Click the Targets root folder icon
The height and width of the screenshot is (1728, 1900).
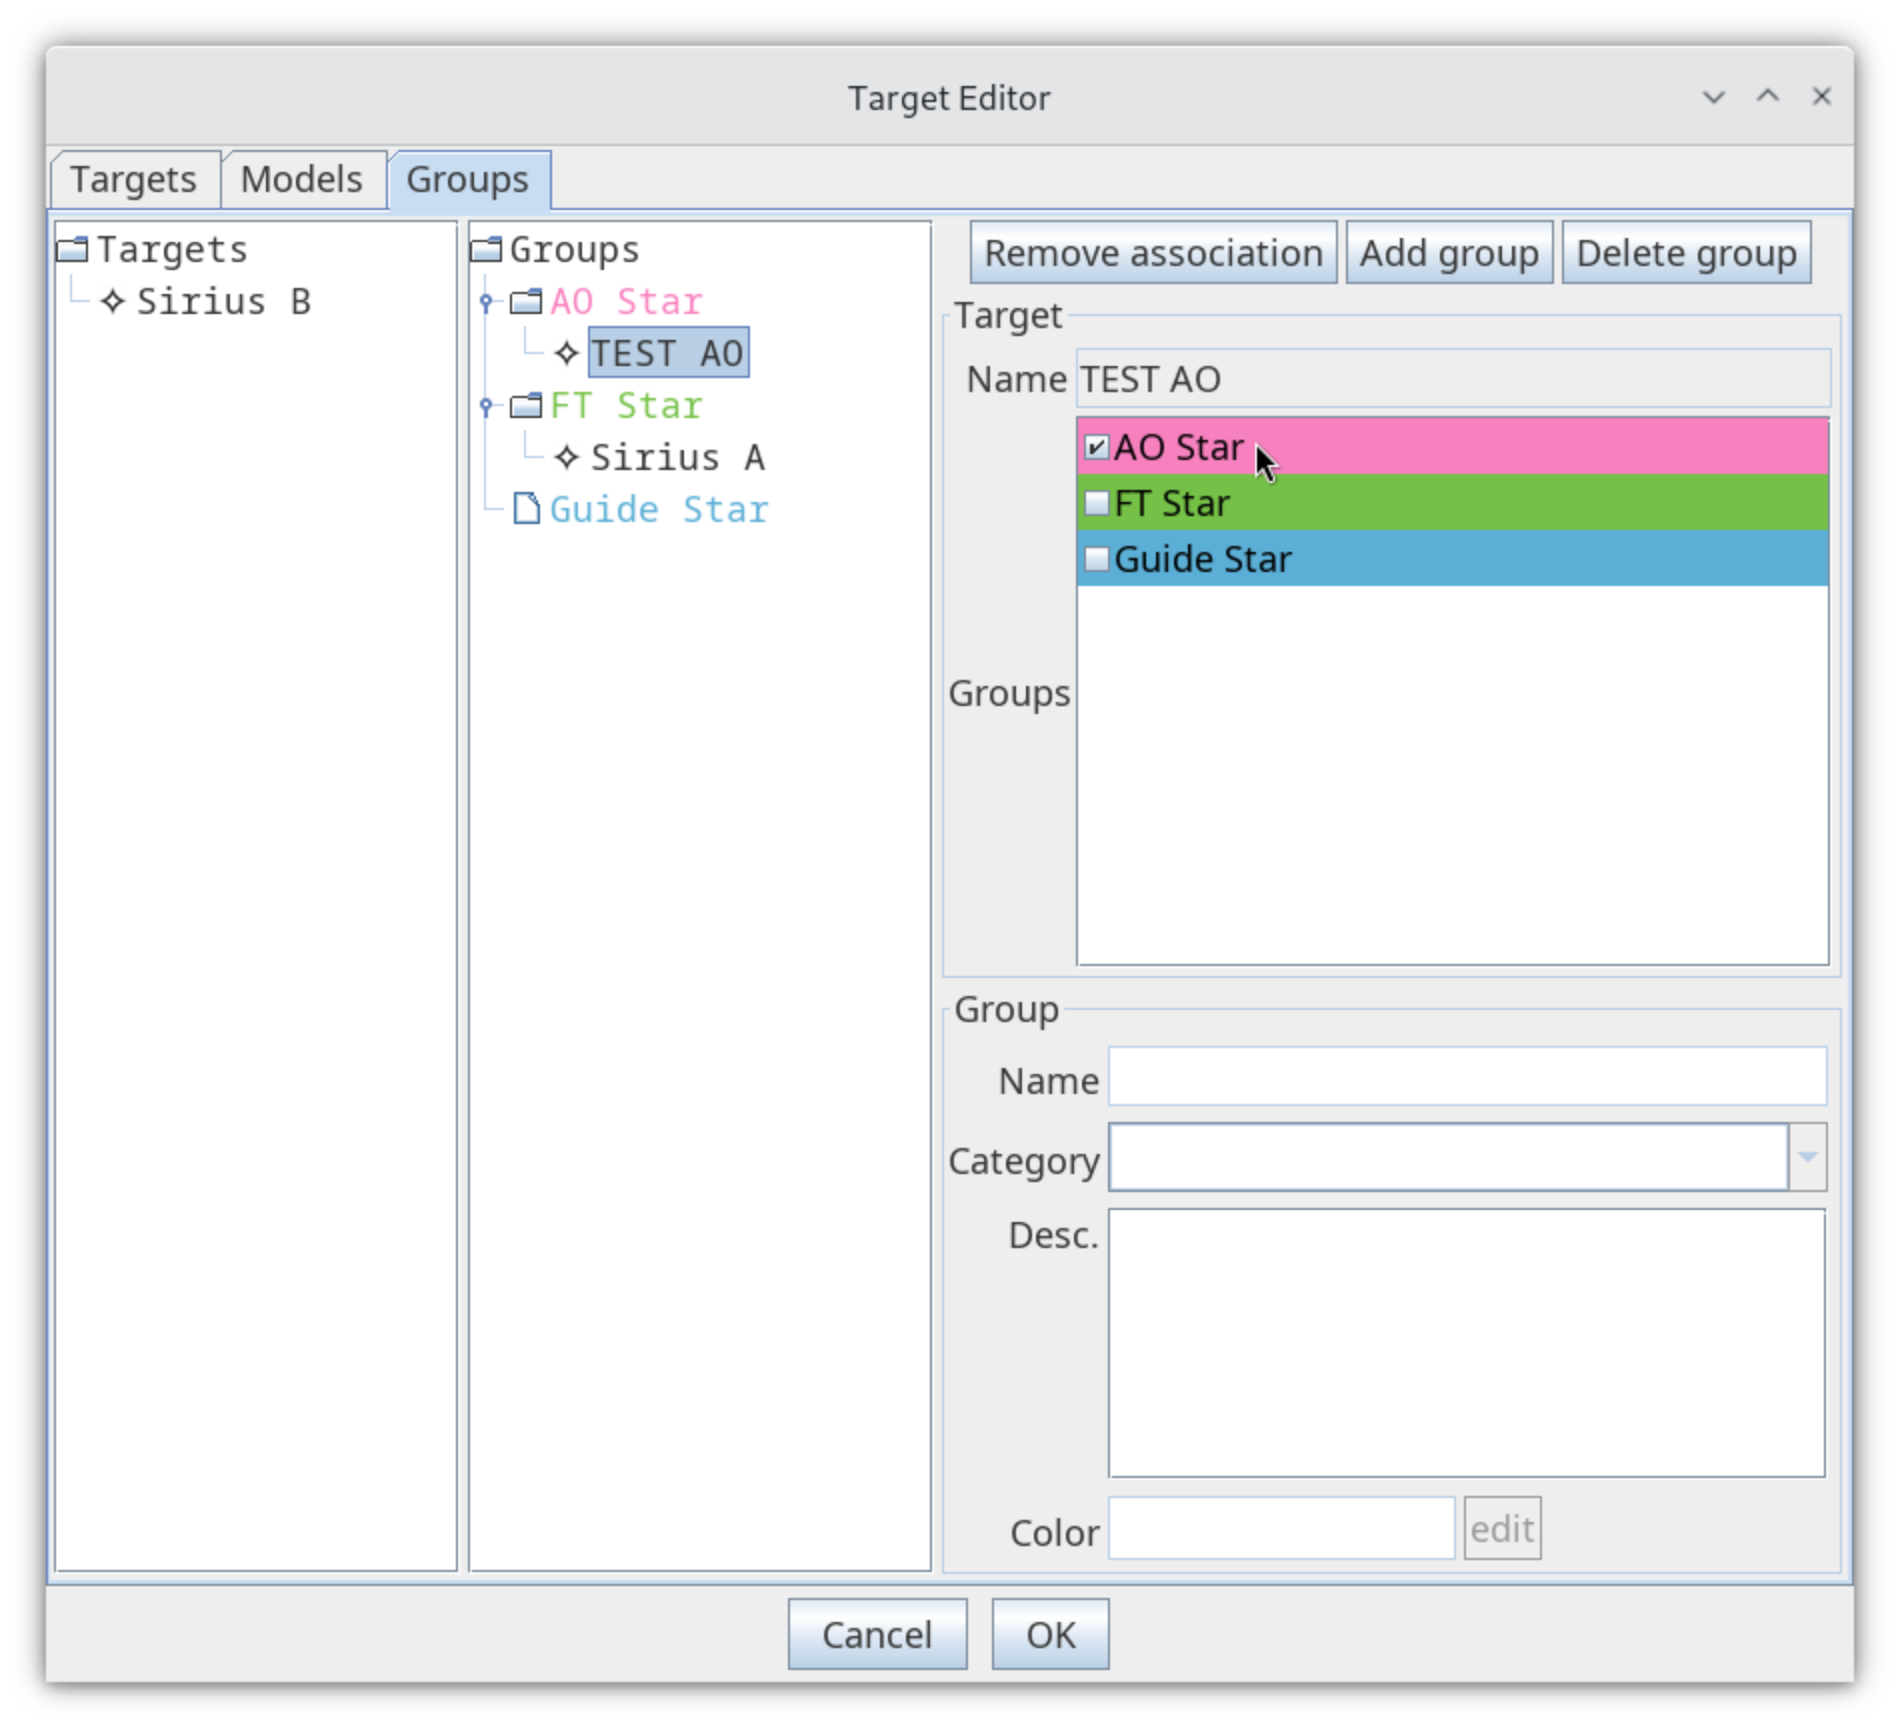[x=72, y=249]
